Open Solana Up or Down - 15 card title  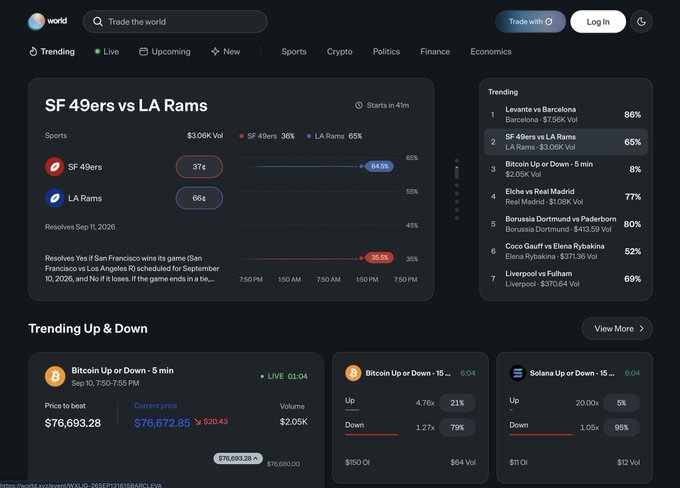point(572,373)
